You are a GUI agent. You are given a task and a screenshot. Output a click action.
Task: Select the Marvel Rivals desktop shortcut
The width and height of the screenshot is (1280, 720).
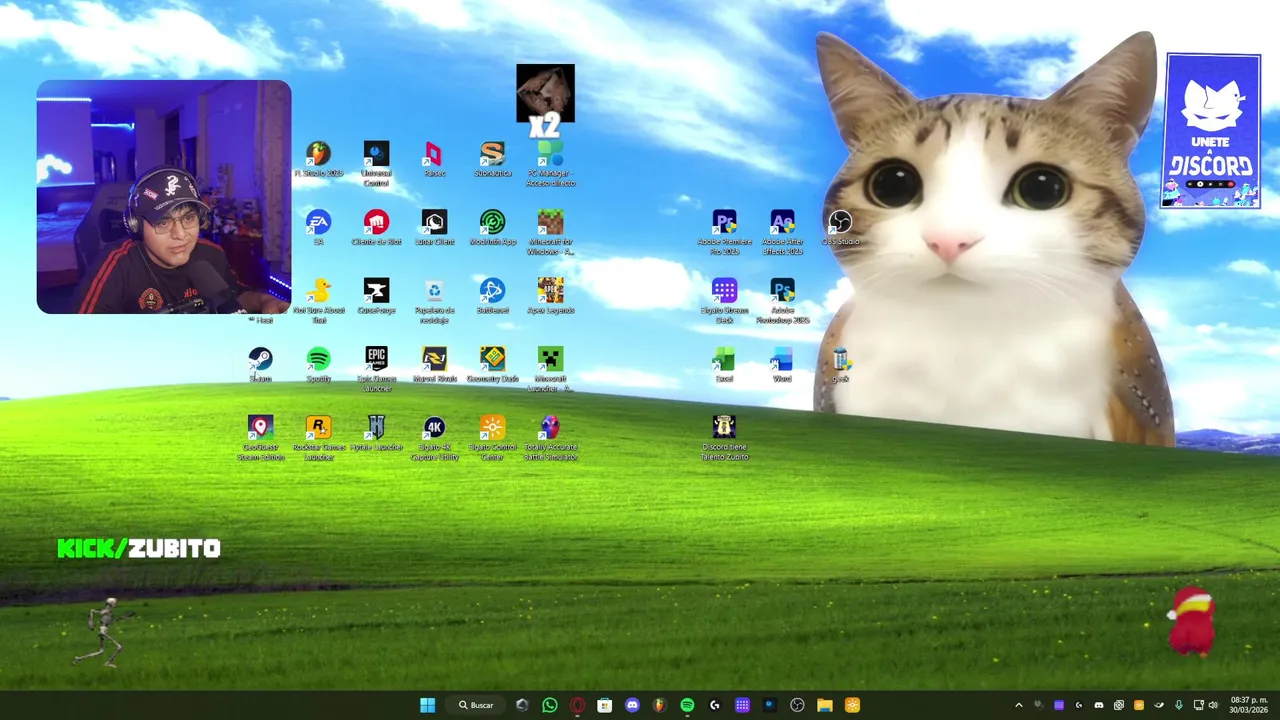(x=434, y=365)
